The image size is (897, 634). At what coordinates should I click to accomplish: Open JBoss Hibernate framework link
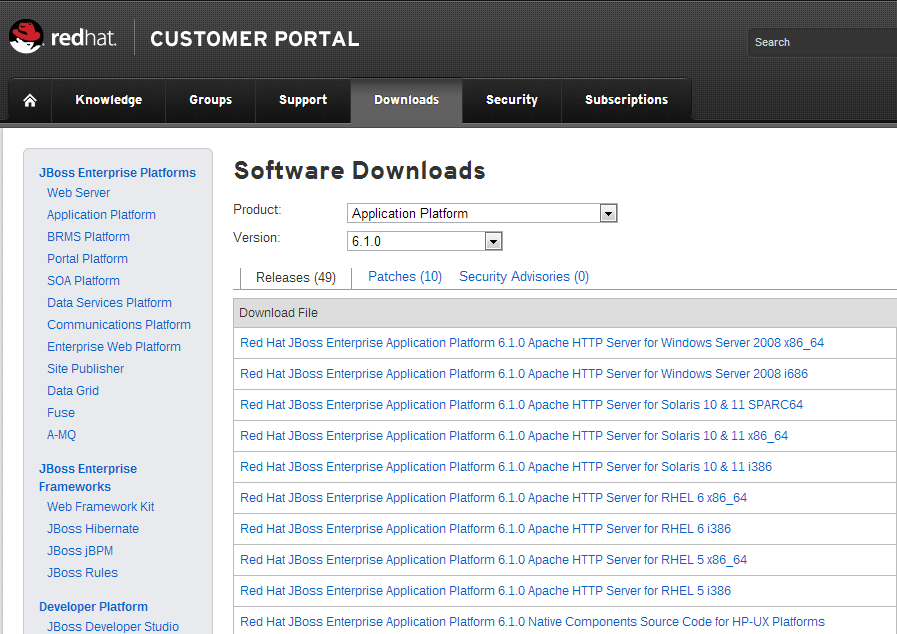pyautogui.click(x=93, y=529)
